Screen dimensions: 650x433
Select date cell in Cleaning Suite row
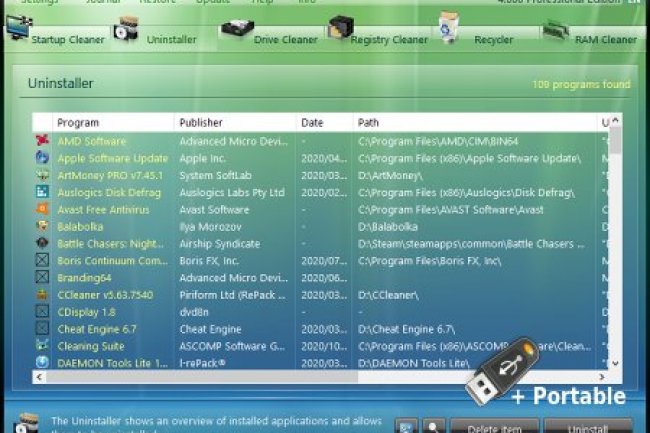324,346
